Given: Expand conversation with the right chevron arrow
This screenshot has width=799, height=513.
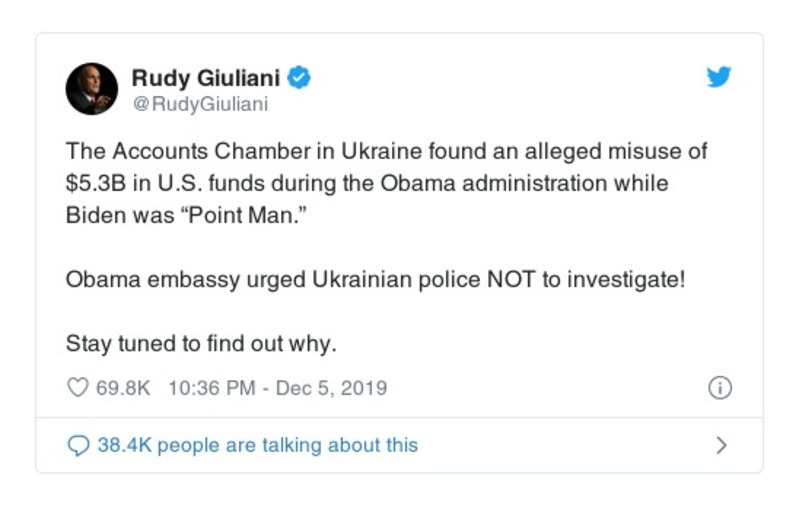Looking at the screenshot, I should coord(721,445).
